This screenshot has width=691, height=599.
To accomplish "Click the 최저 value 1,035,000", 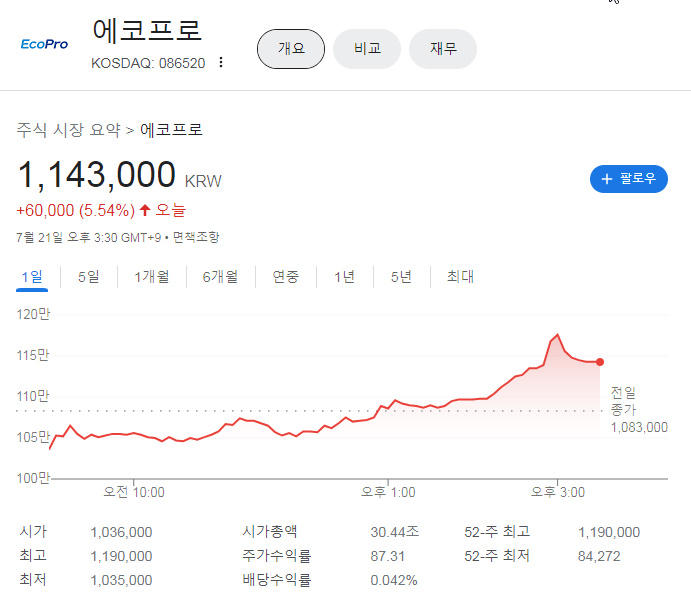I will click(x=121, y=580).
